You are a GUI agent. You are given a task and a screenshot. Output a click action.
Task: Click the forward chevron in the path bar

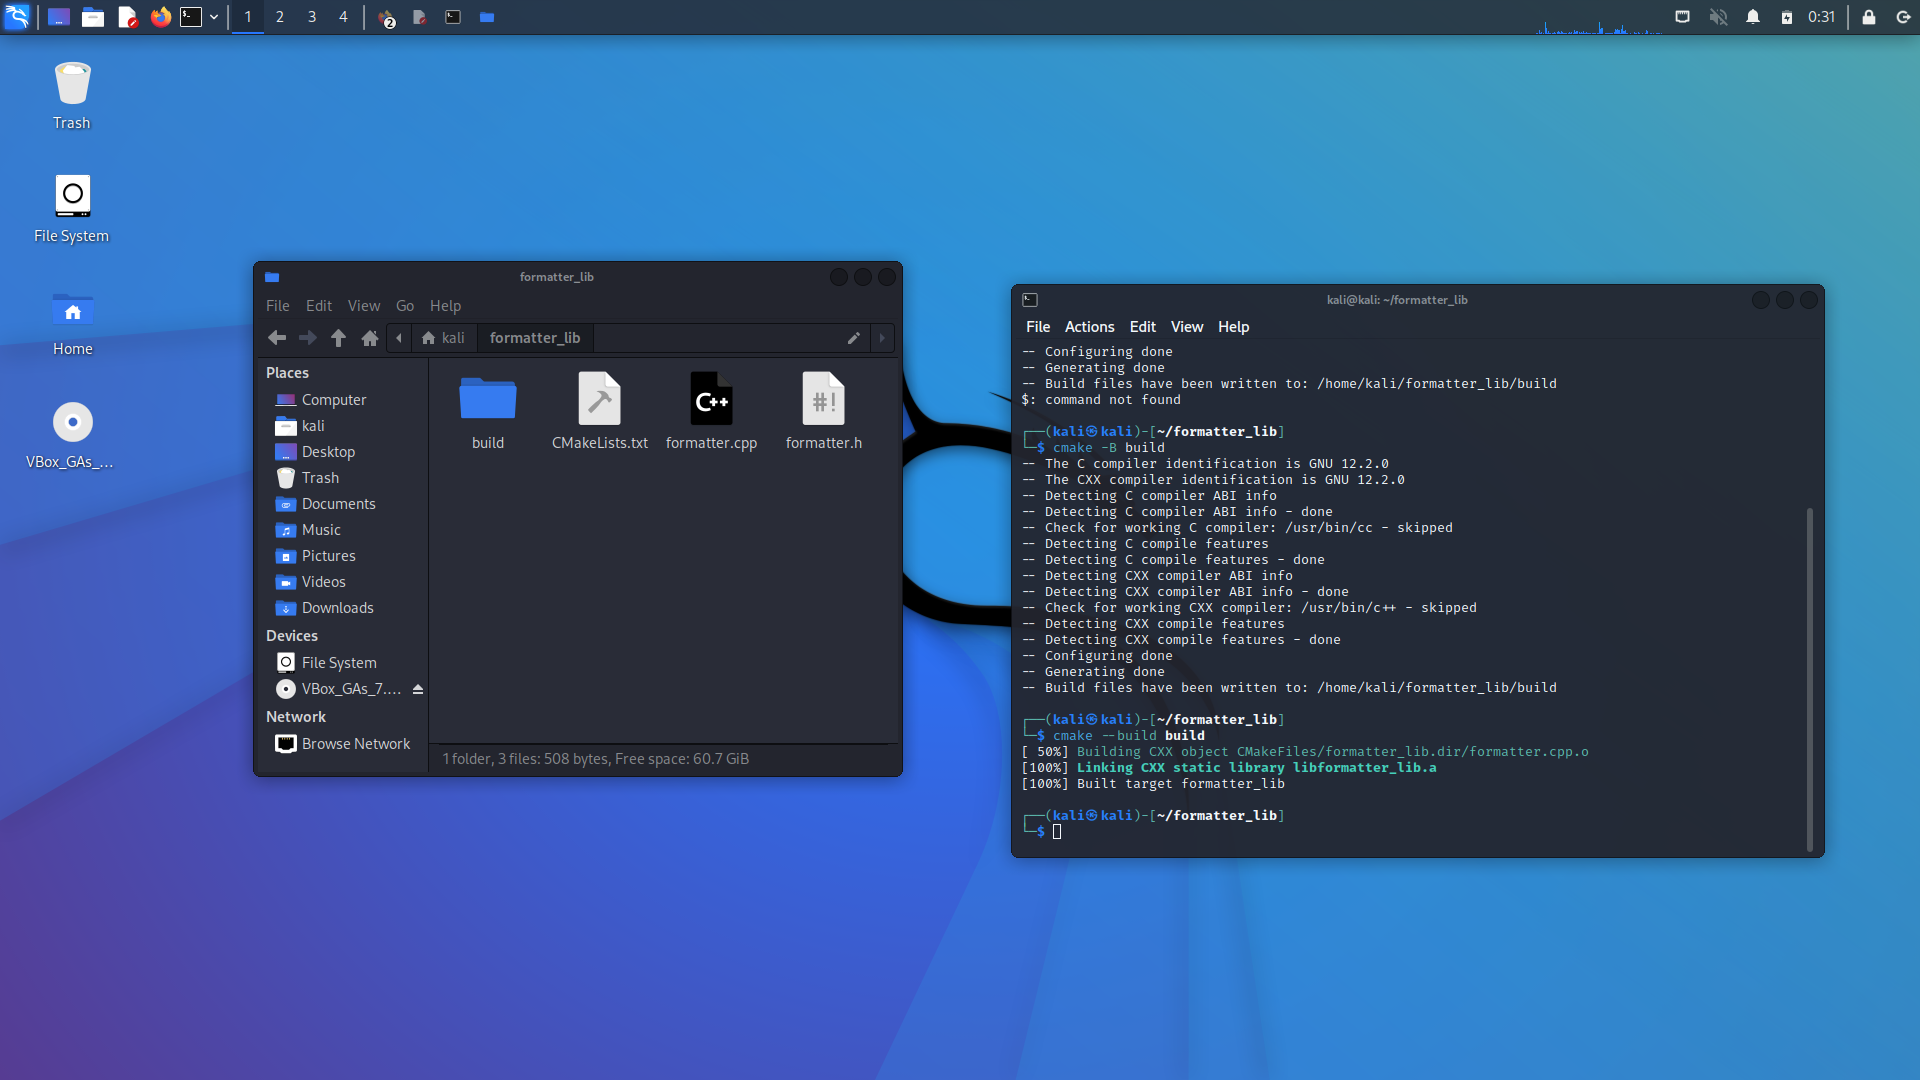pos(881,338)
